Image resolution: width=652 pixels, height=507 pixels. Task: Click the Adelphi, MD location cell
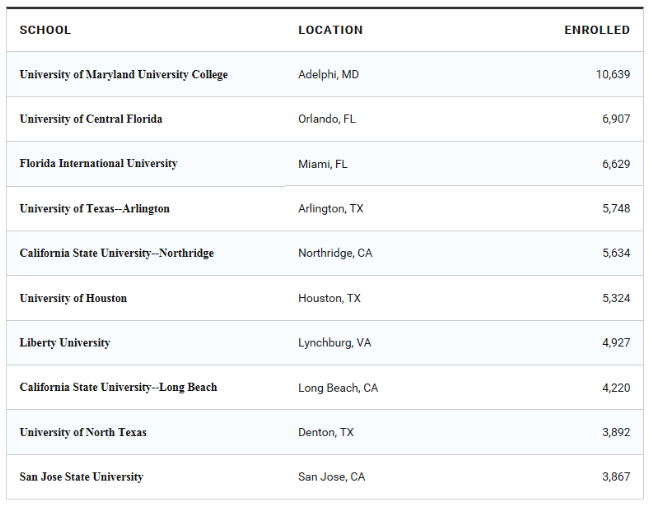328,75
